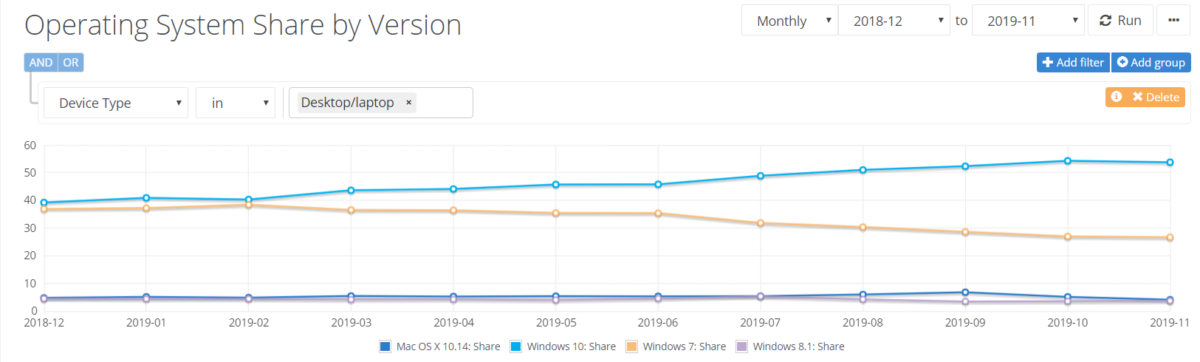
Task: Click the plus icon on Add filter
Action: (x=1047, y=63)
